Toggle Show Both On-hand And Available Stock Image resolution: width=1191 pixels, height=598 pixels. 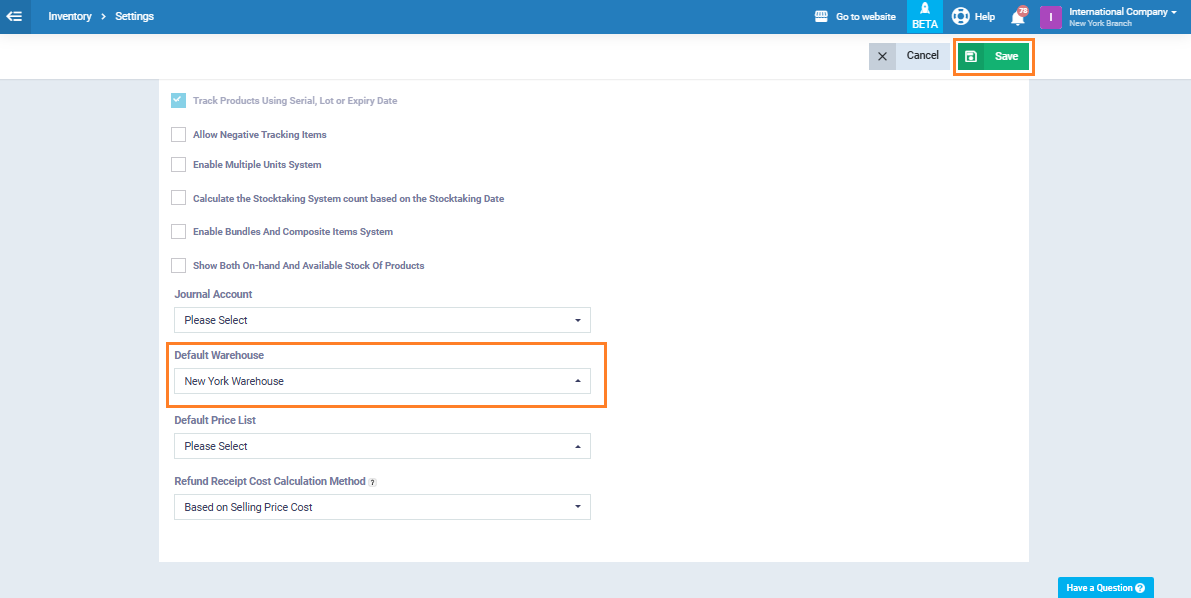tap(179, 265)
